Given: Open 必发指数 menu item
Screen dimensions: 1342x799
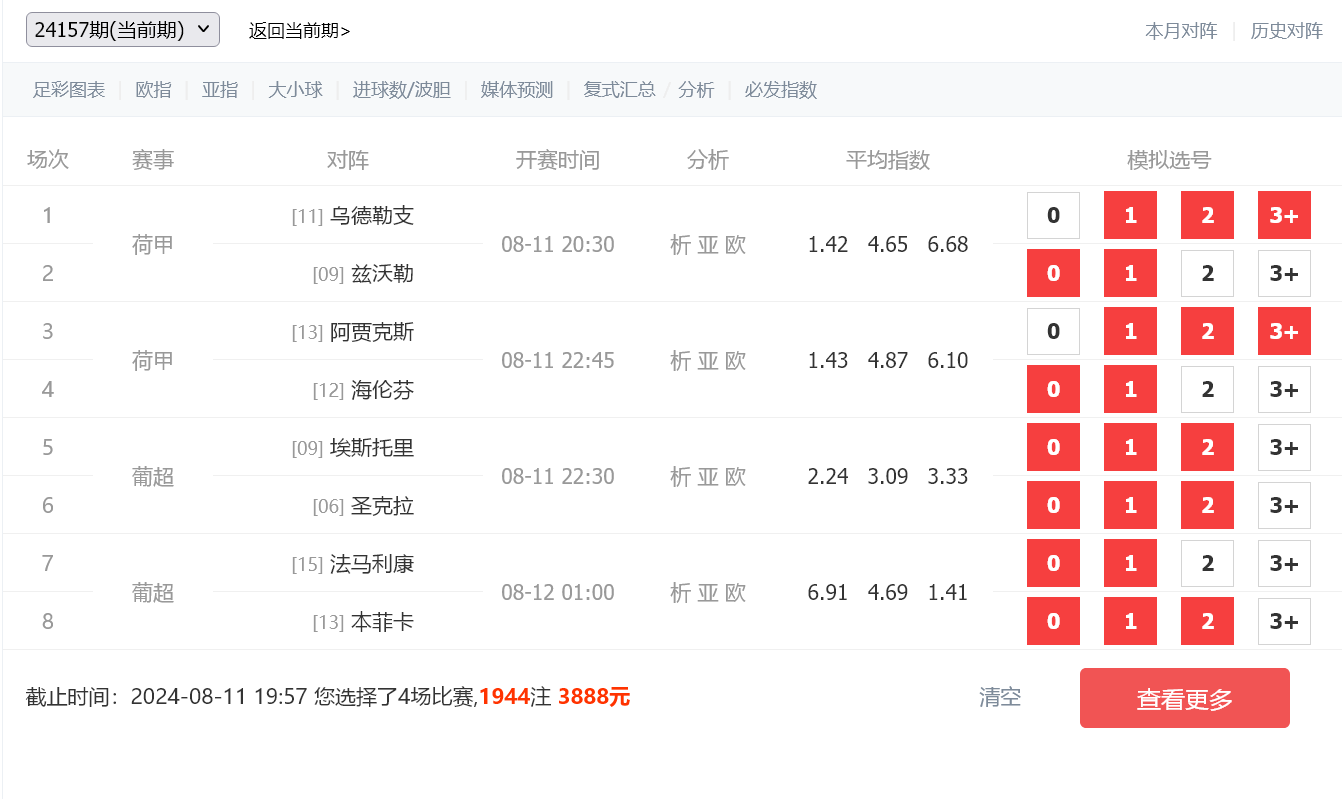Looking at the screenshot, I should point(781,90).
